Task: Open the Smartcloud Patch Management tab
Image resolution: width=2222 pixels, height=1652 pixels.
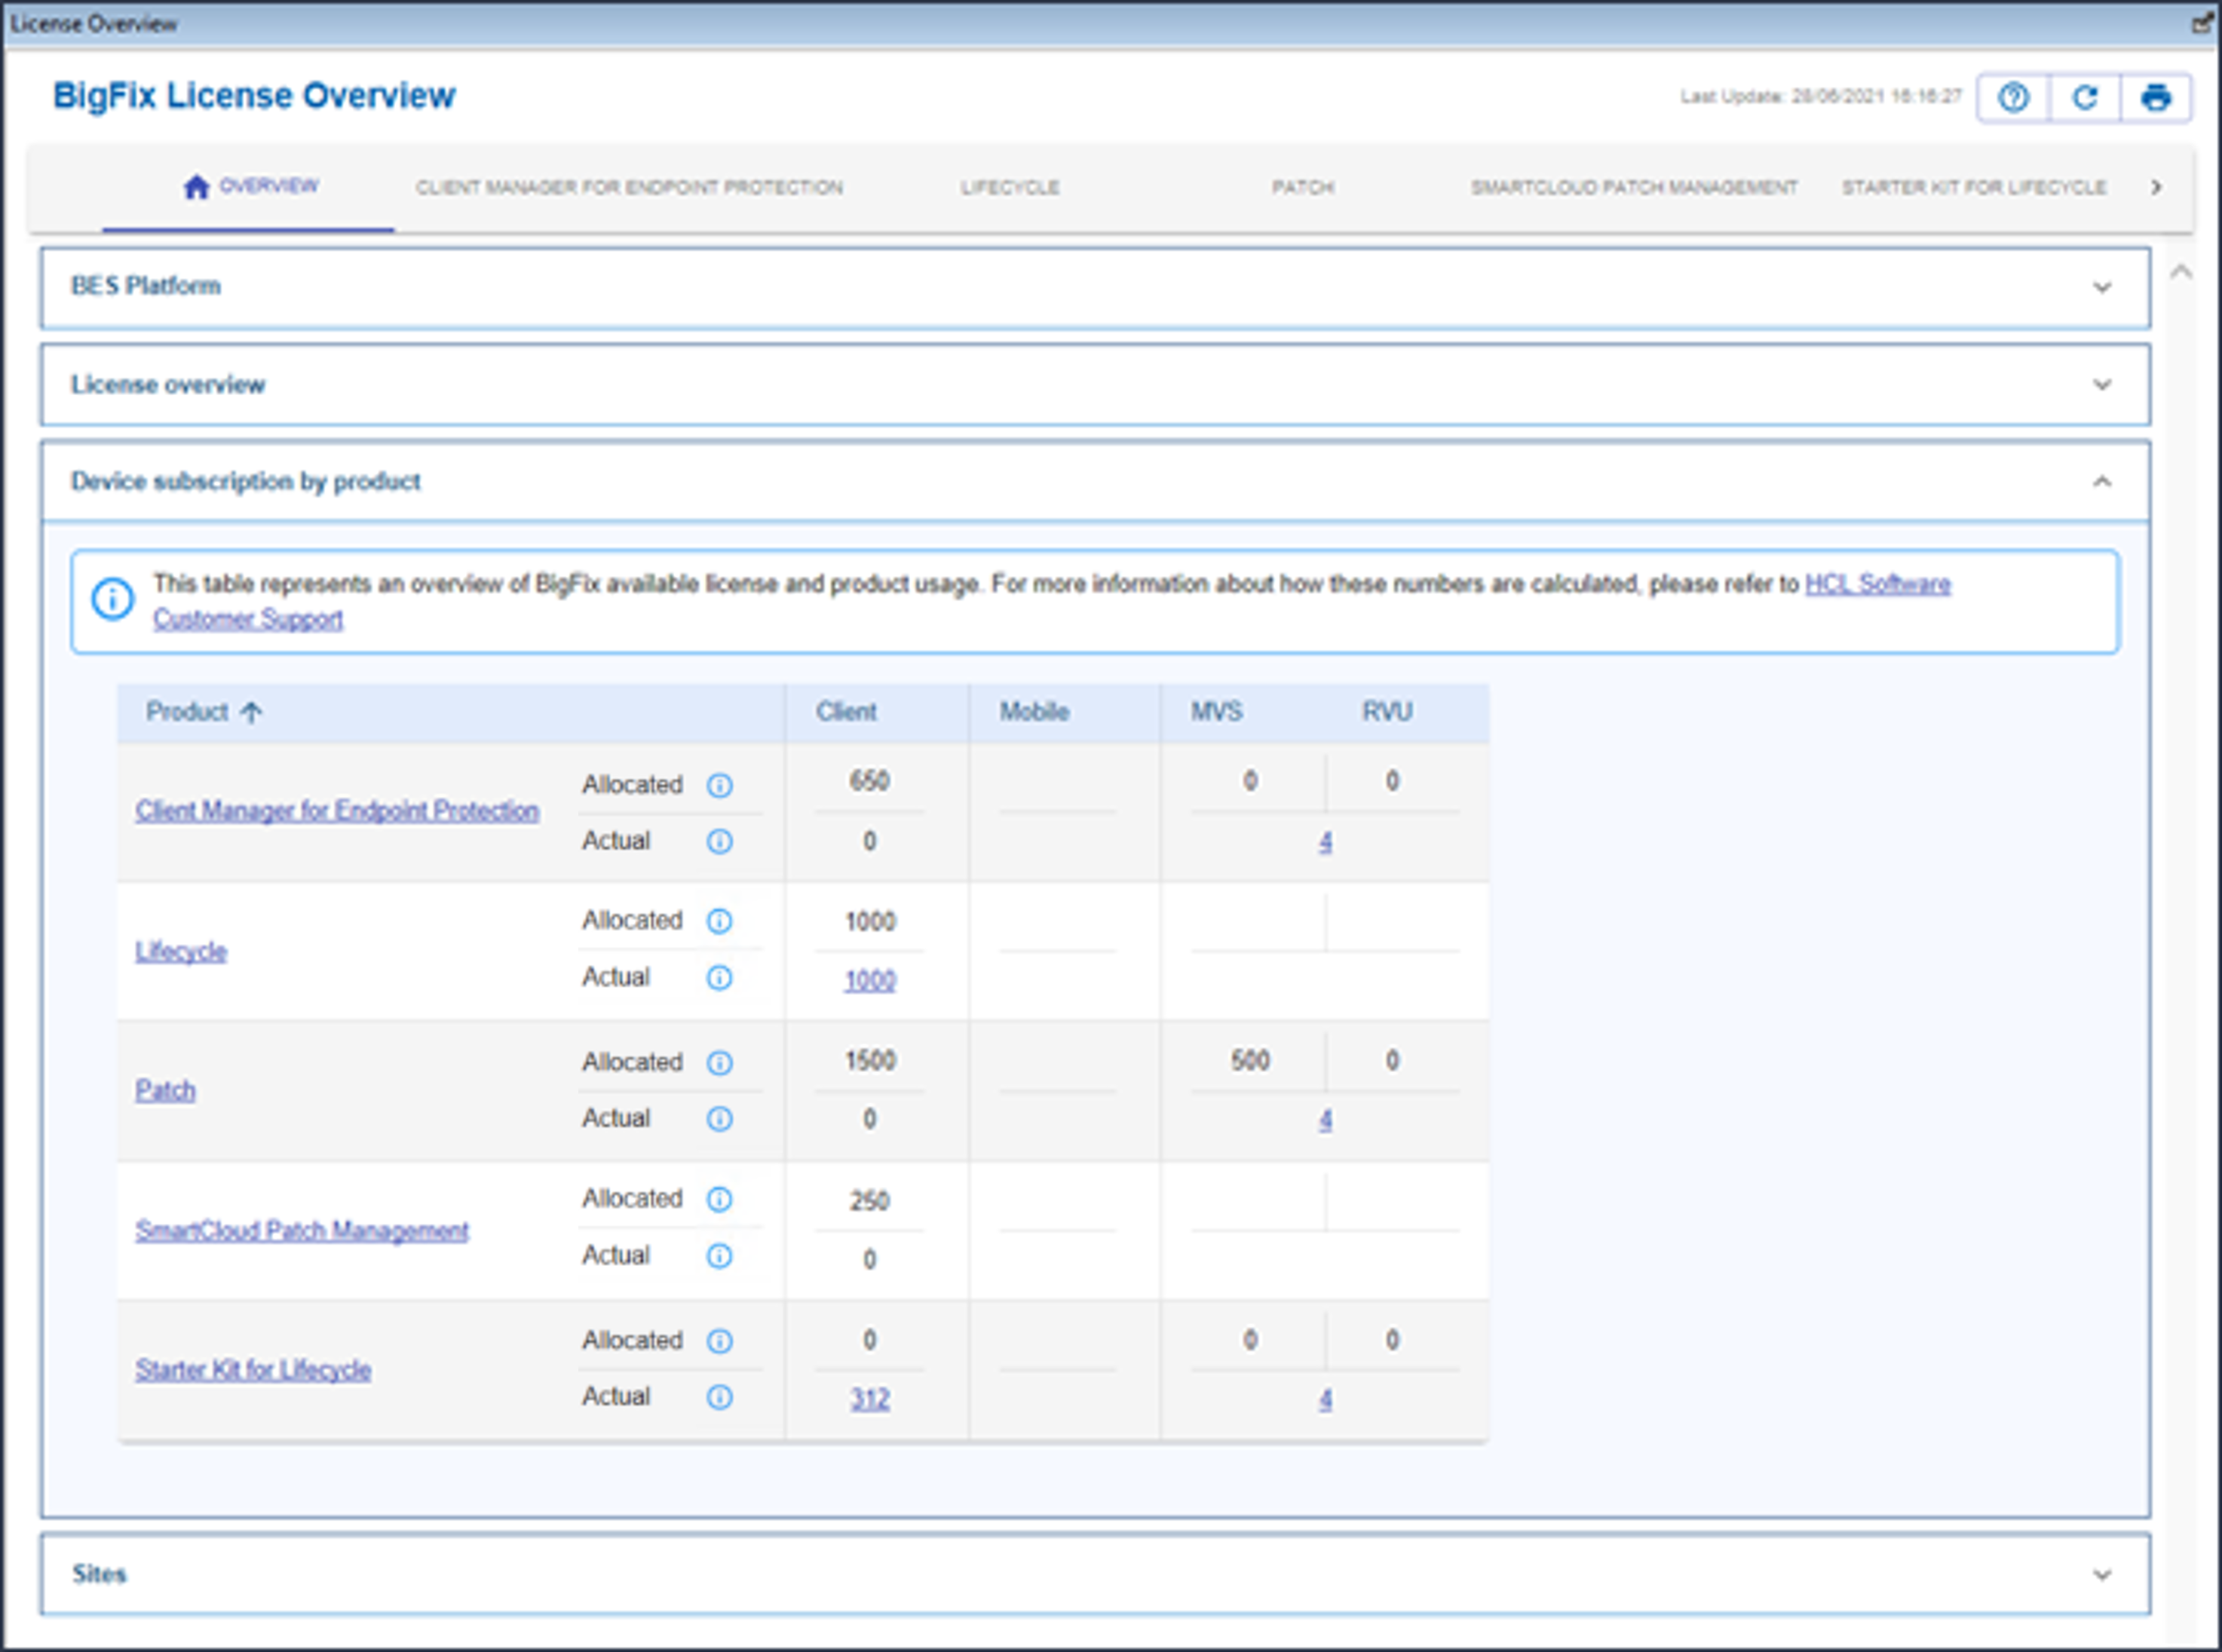Action: 1633,188
